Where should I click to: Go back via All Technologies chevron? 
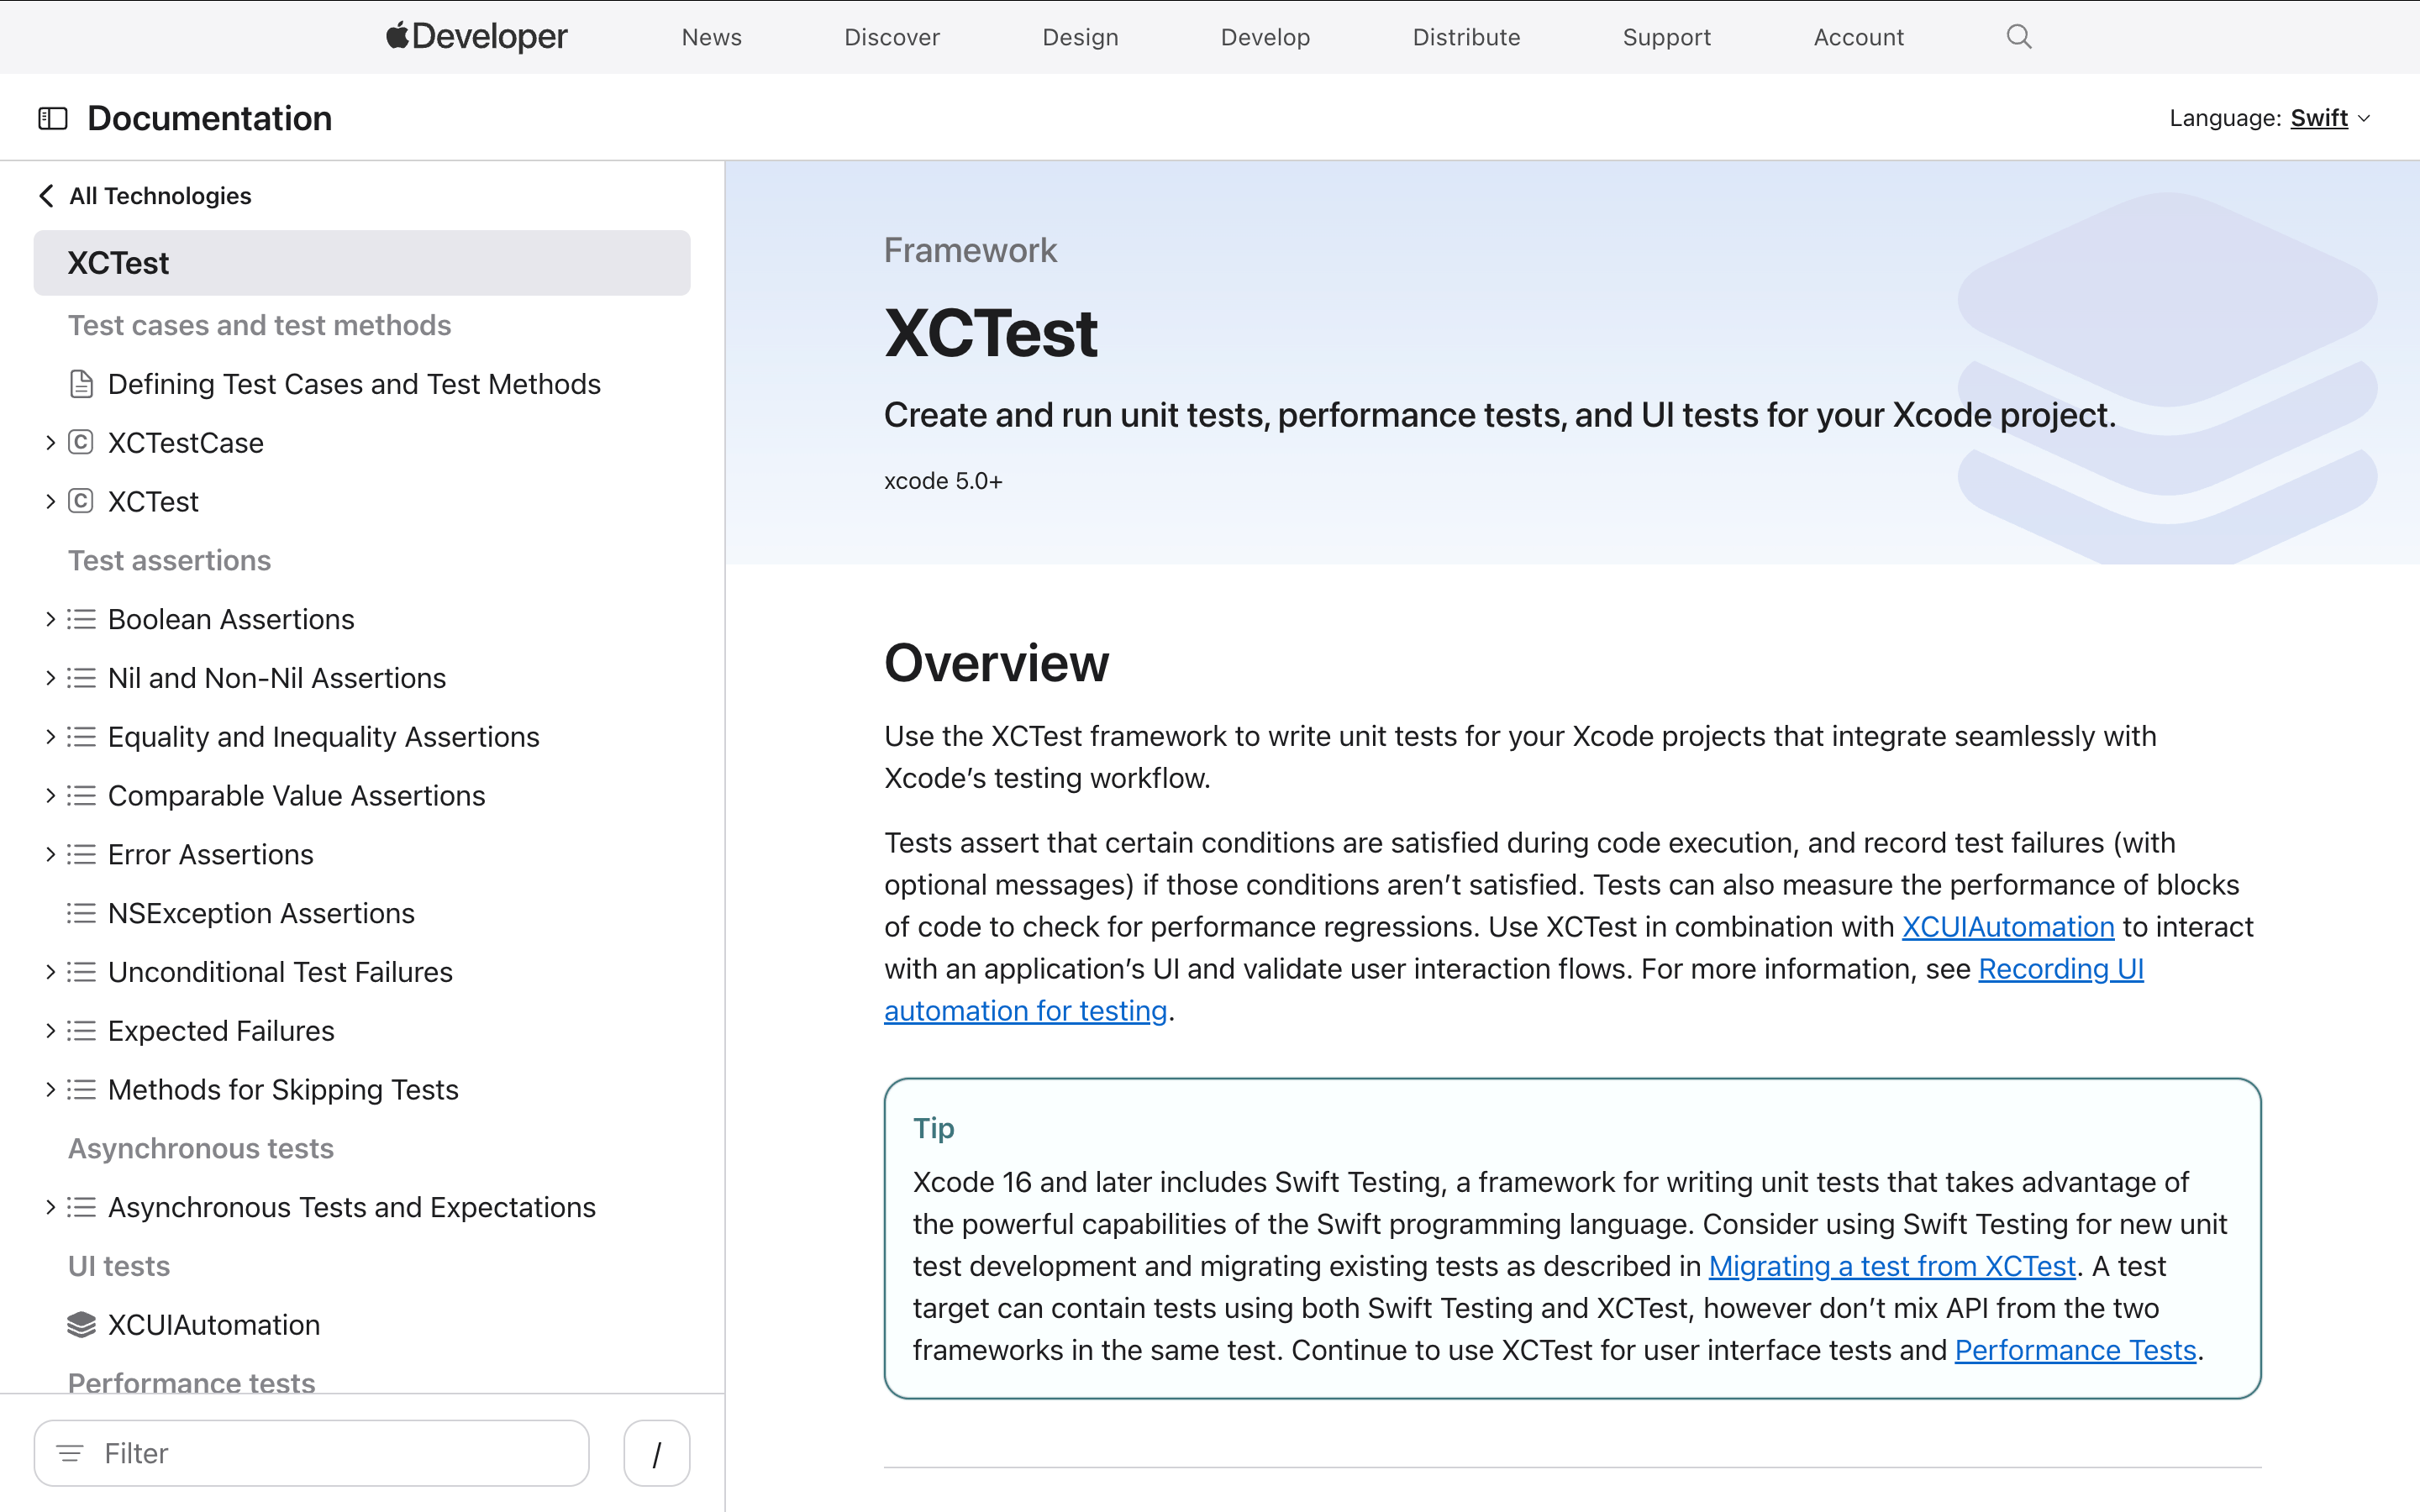click(x=46, y=196)
